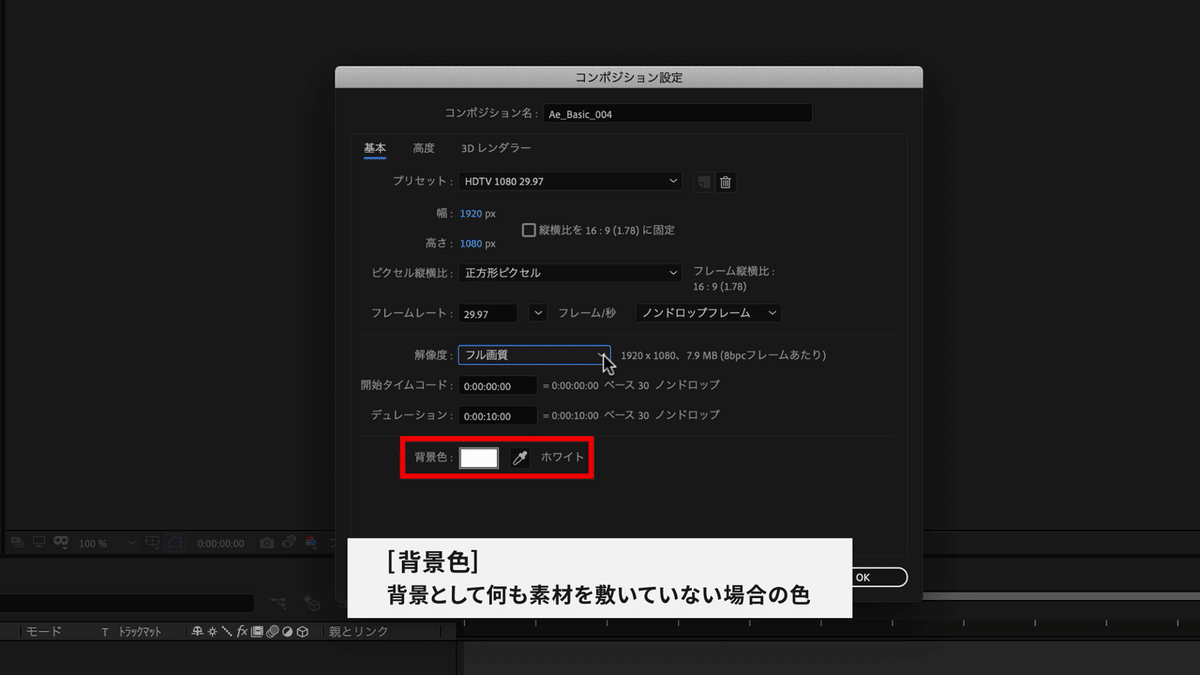Click the composition name input field
The width and height of the screenshot is (1200, 675).
coord(677,112)
